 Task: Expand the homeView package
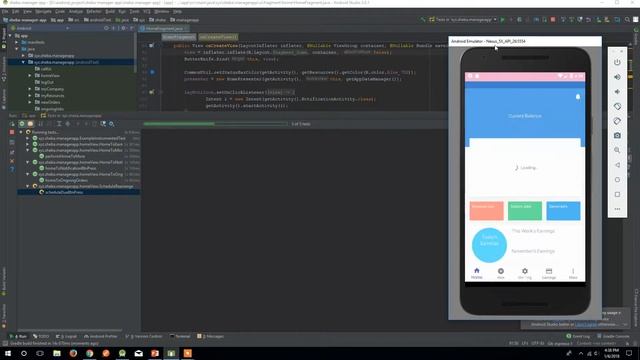pos(30,76)
